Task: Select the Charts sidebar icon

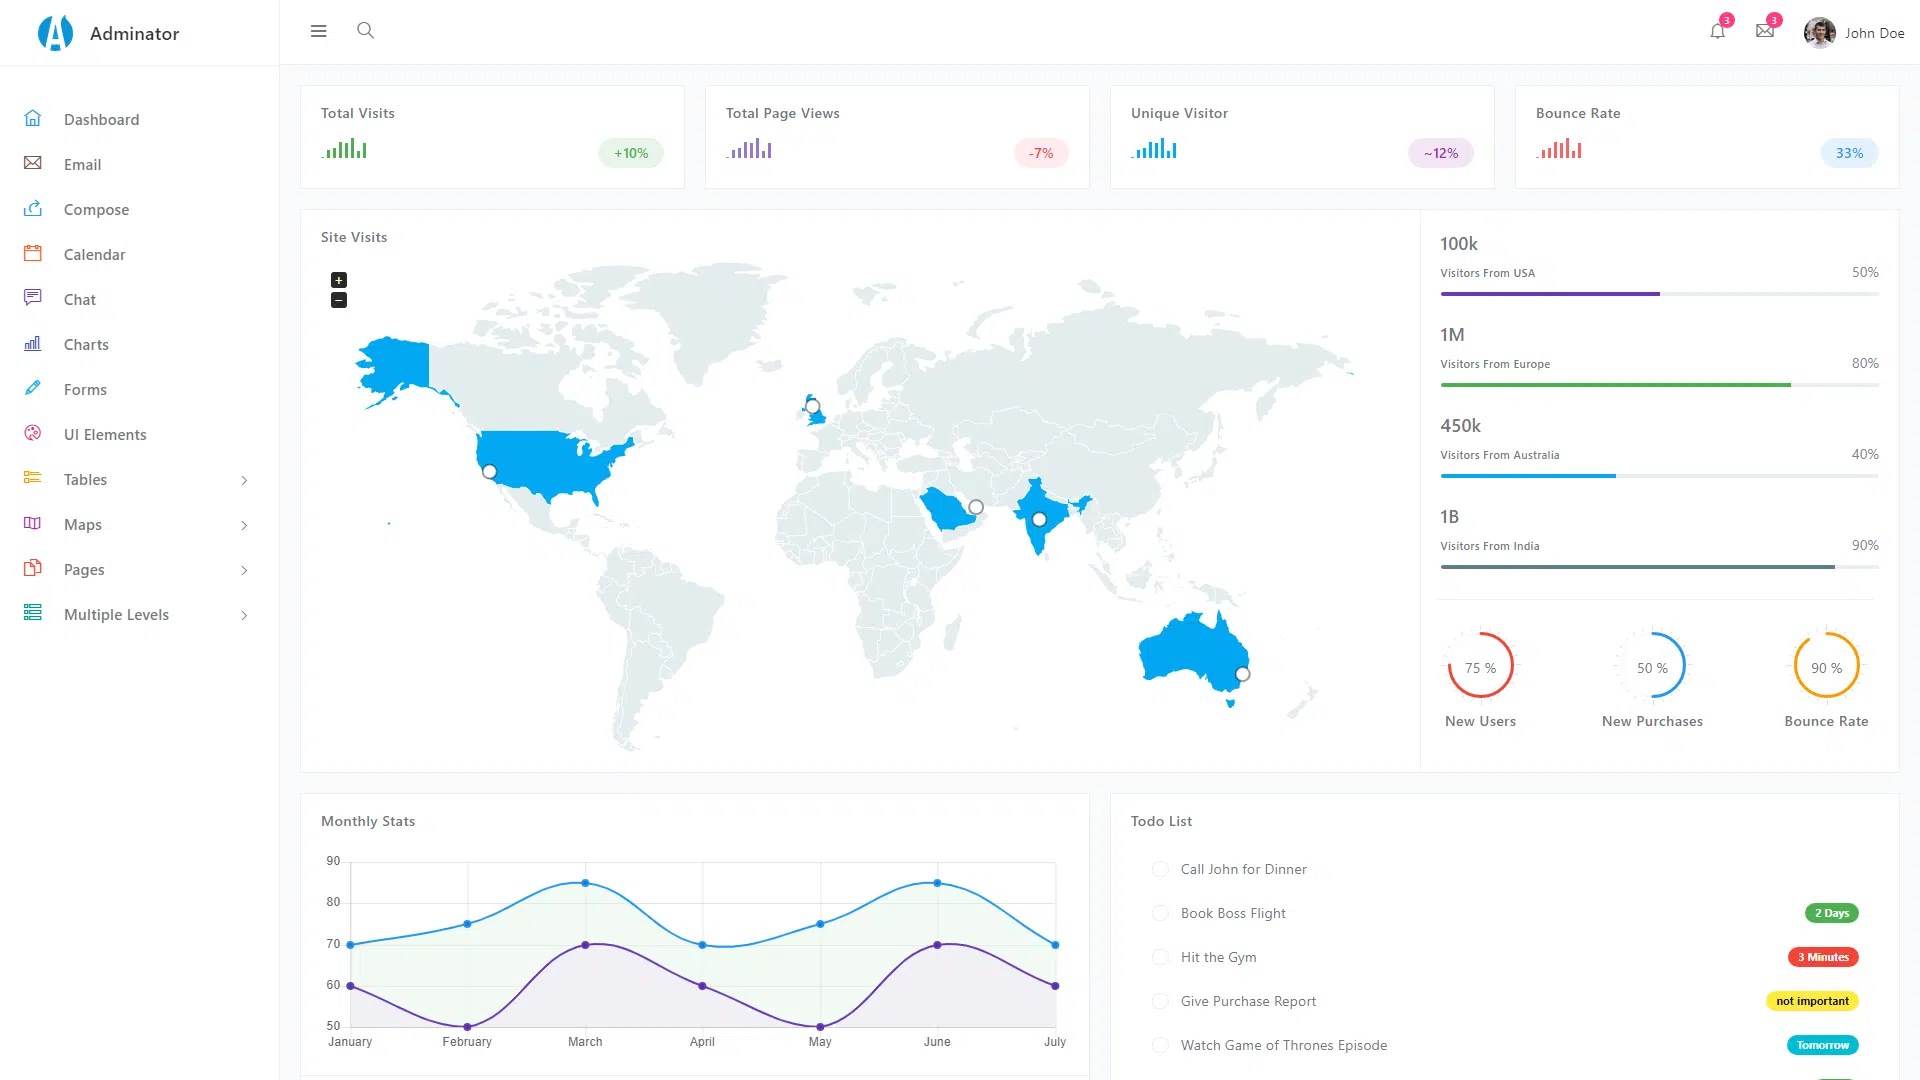Action: click(33, 344)
